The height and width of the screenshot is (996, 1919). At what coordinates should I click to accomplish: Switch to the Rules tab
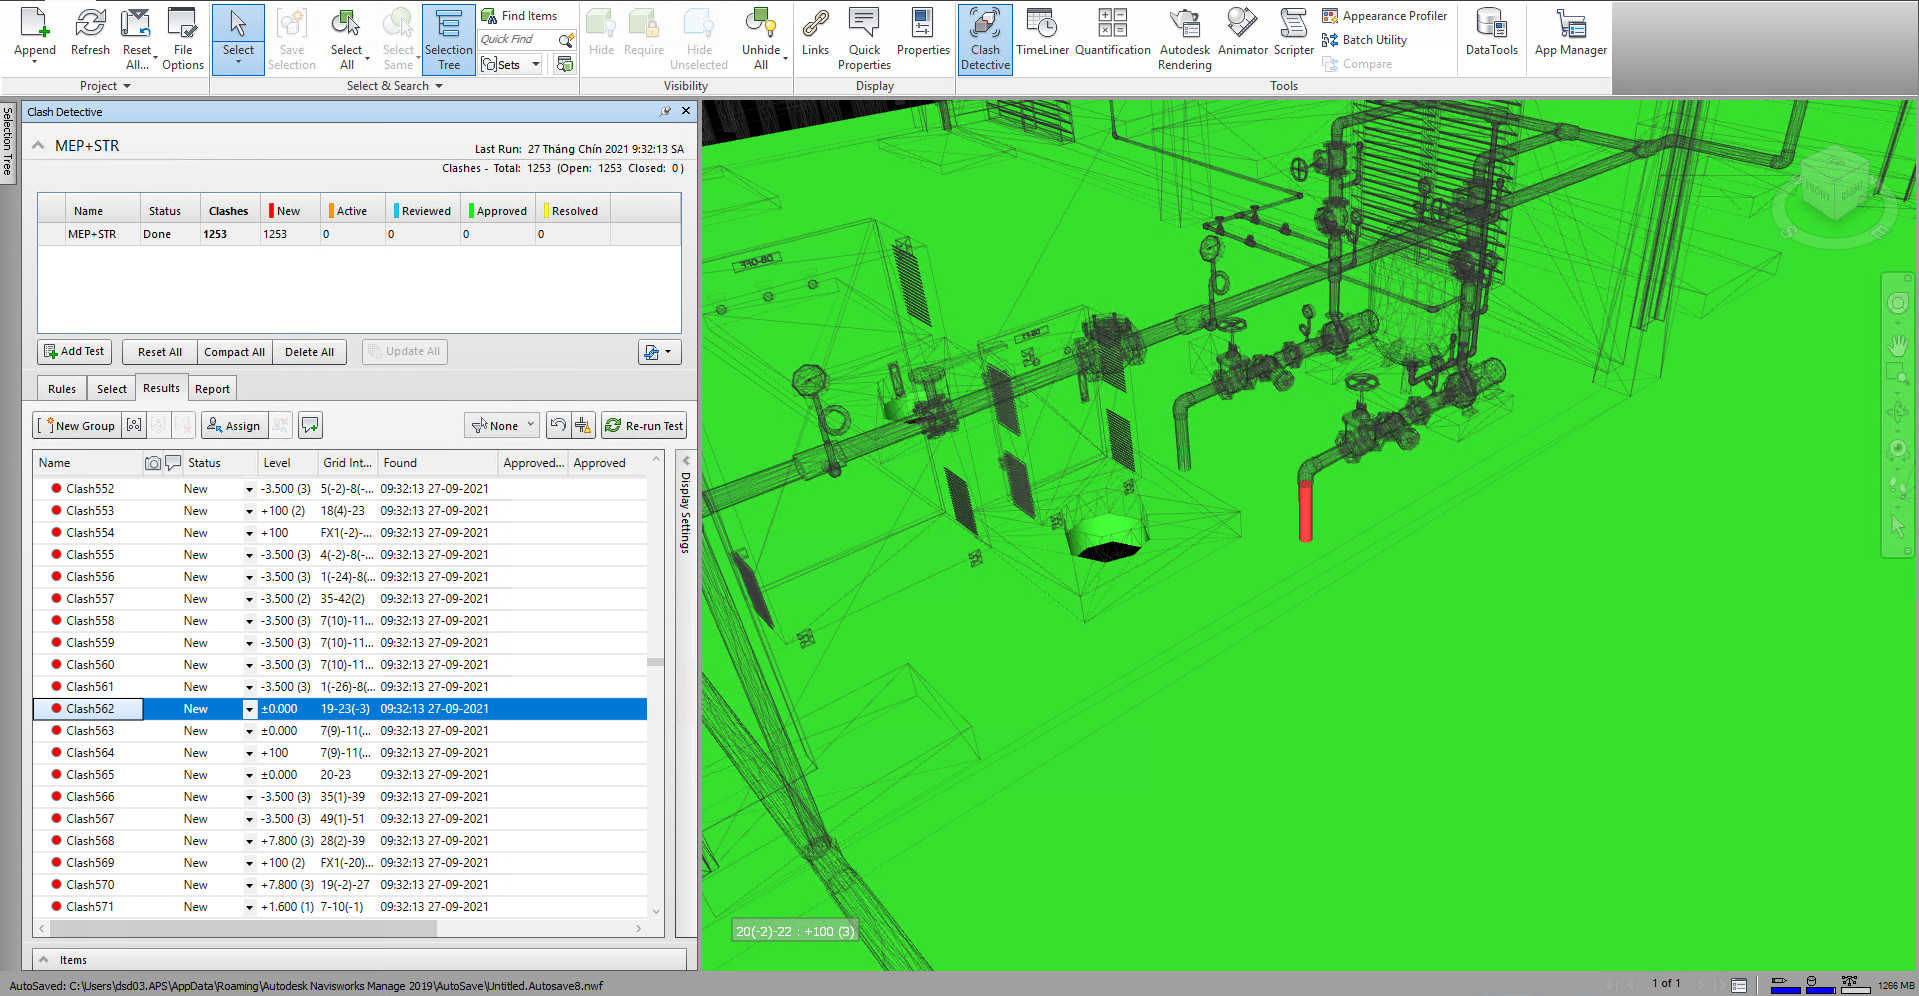click(x=62, y=389)
